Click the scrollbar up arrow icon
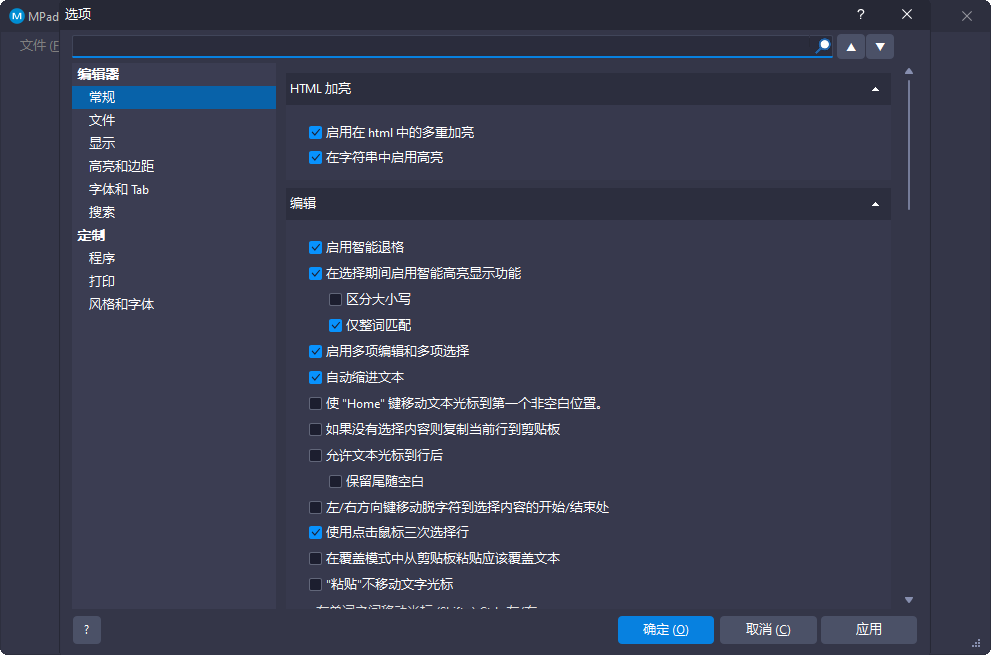This screenshot has height=655, width=991. pyautogui.click(x=909, y=69)
